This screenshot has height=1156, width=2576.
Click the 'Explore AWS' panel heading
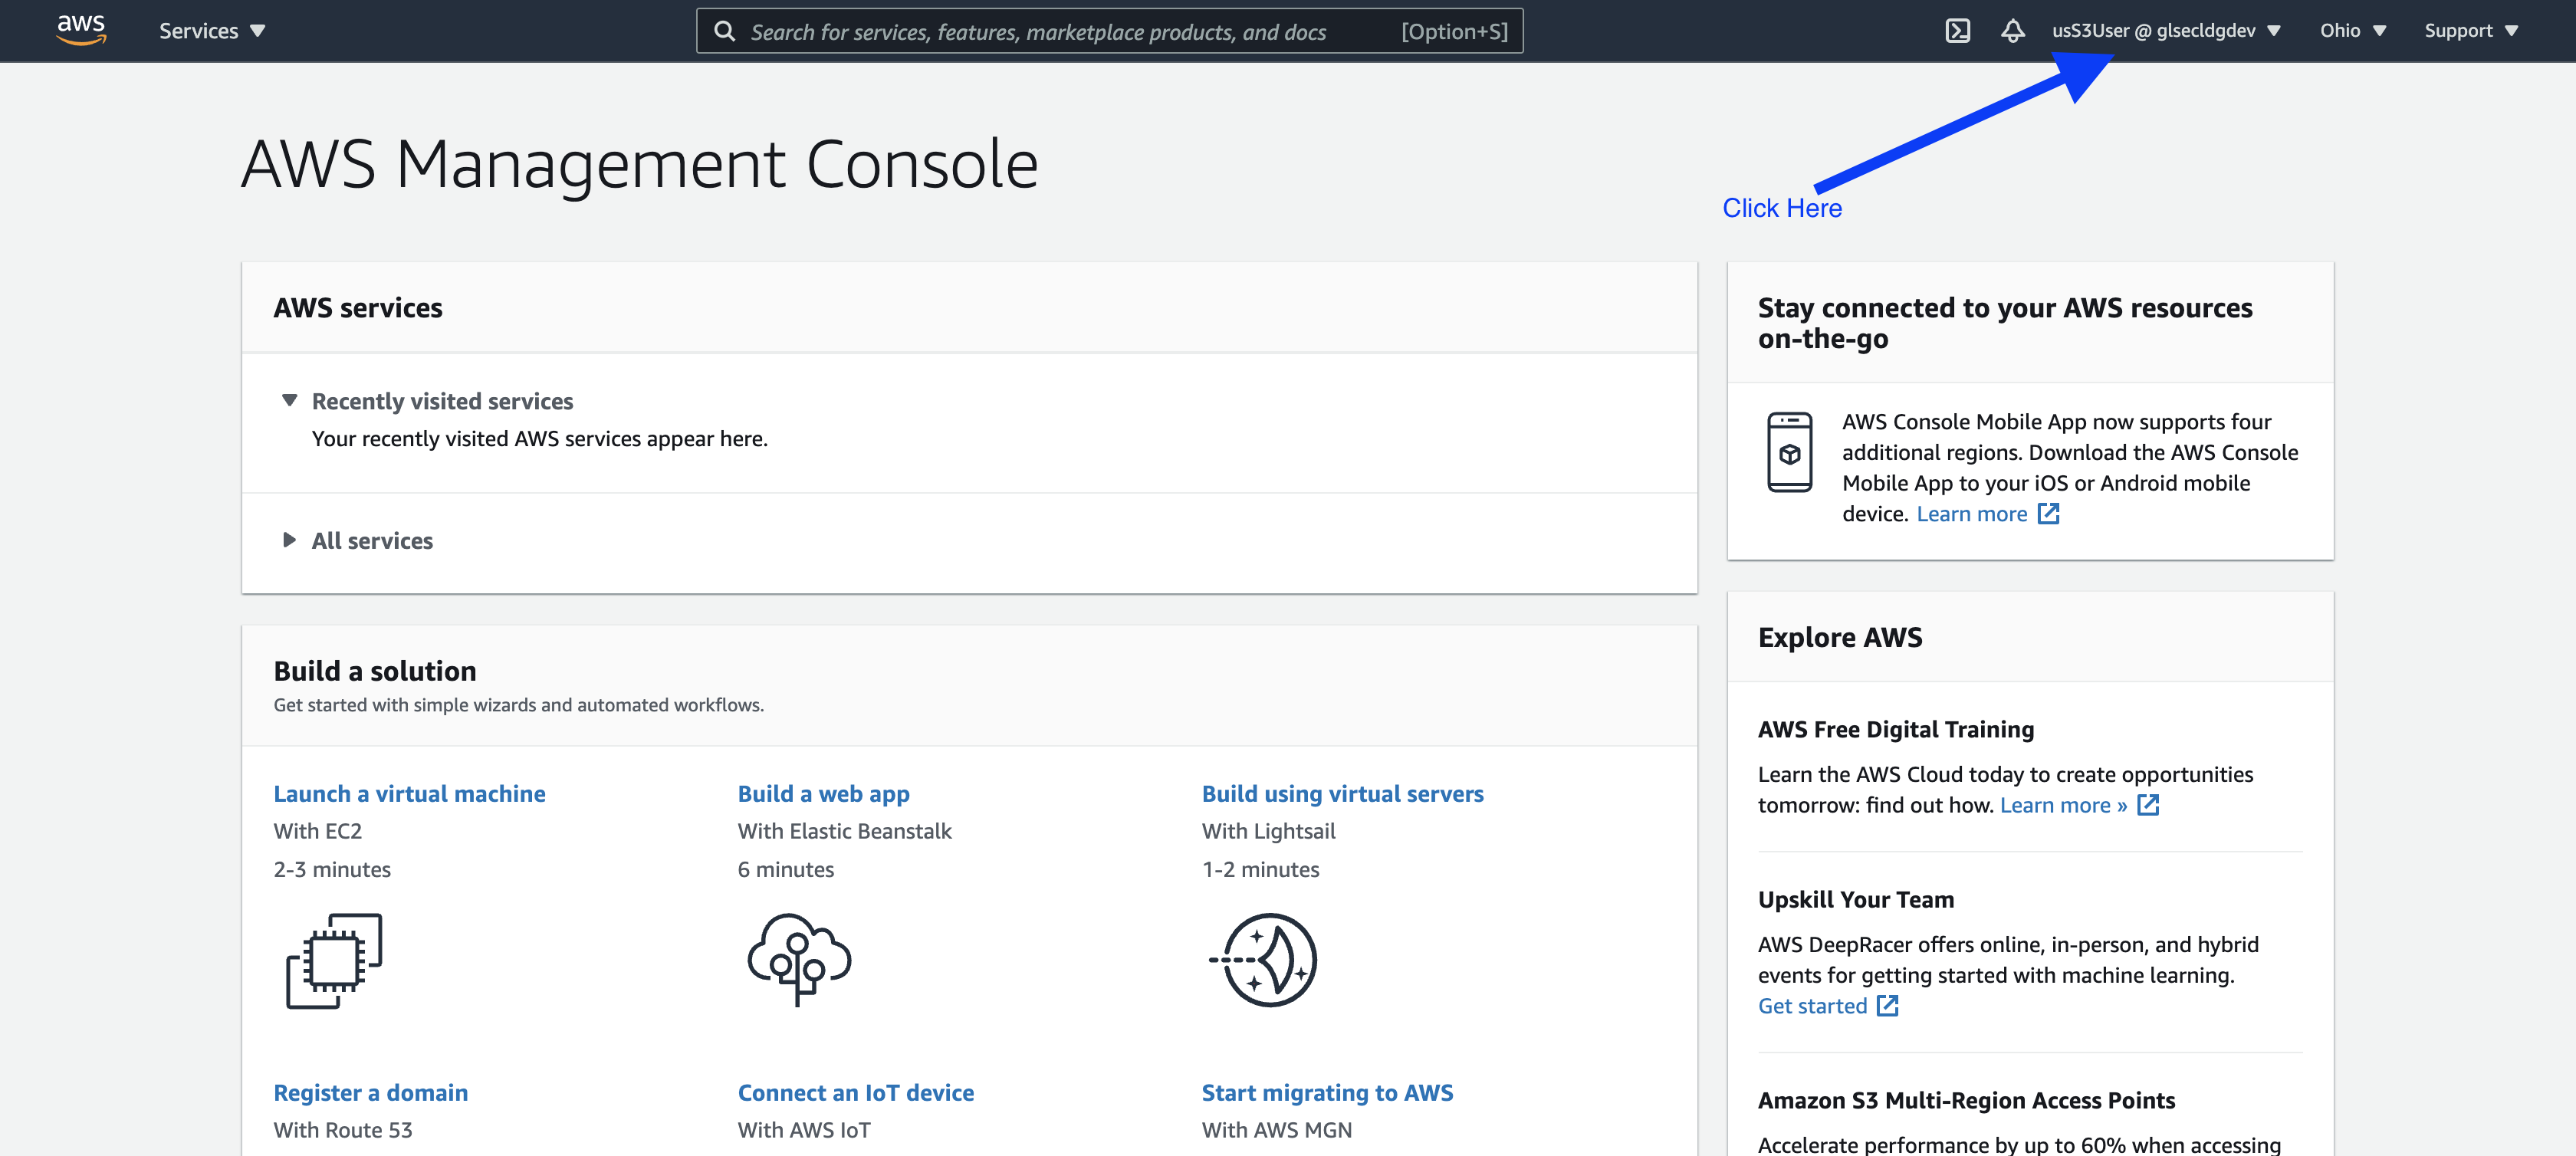tap(1840, 638)
